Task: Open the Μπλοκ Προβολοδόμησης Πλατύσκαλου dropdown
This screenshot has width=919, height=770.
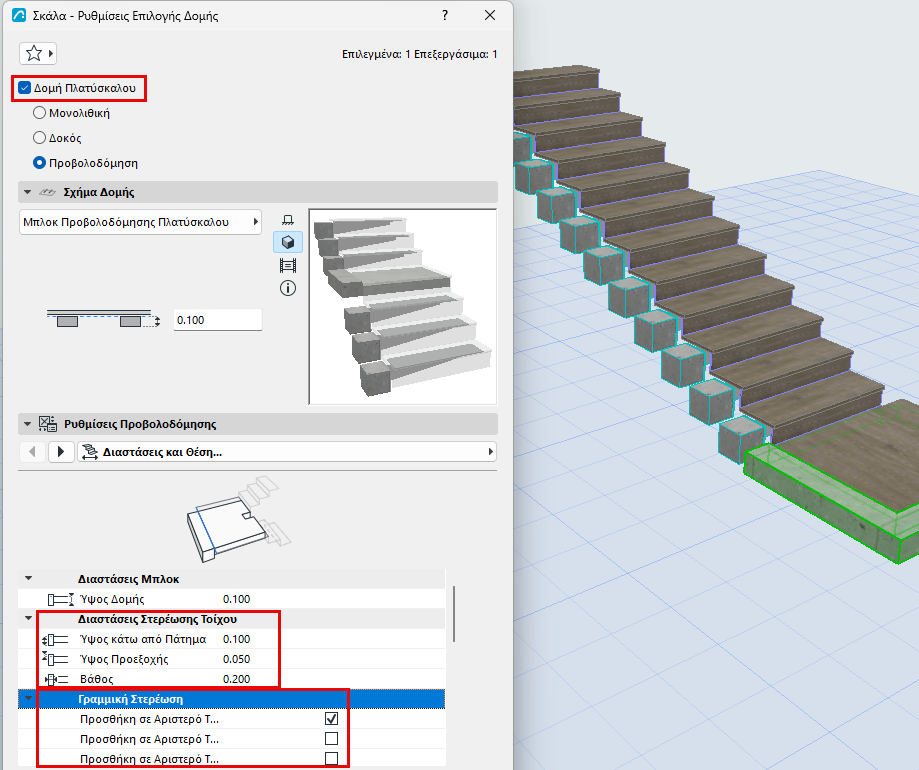Action: click(140, 222)
